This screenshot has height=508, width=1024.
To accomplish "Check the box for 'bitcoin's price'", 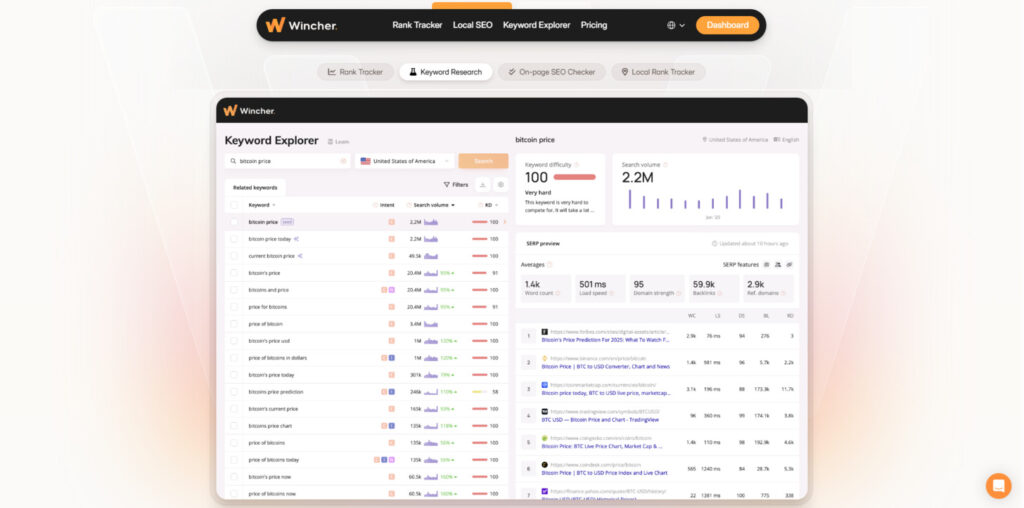I will [234, 273].
